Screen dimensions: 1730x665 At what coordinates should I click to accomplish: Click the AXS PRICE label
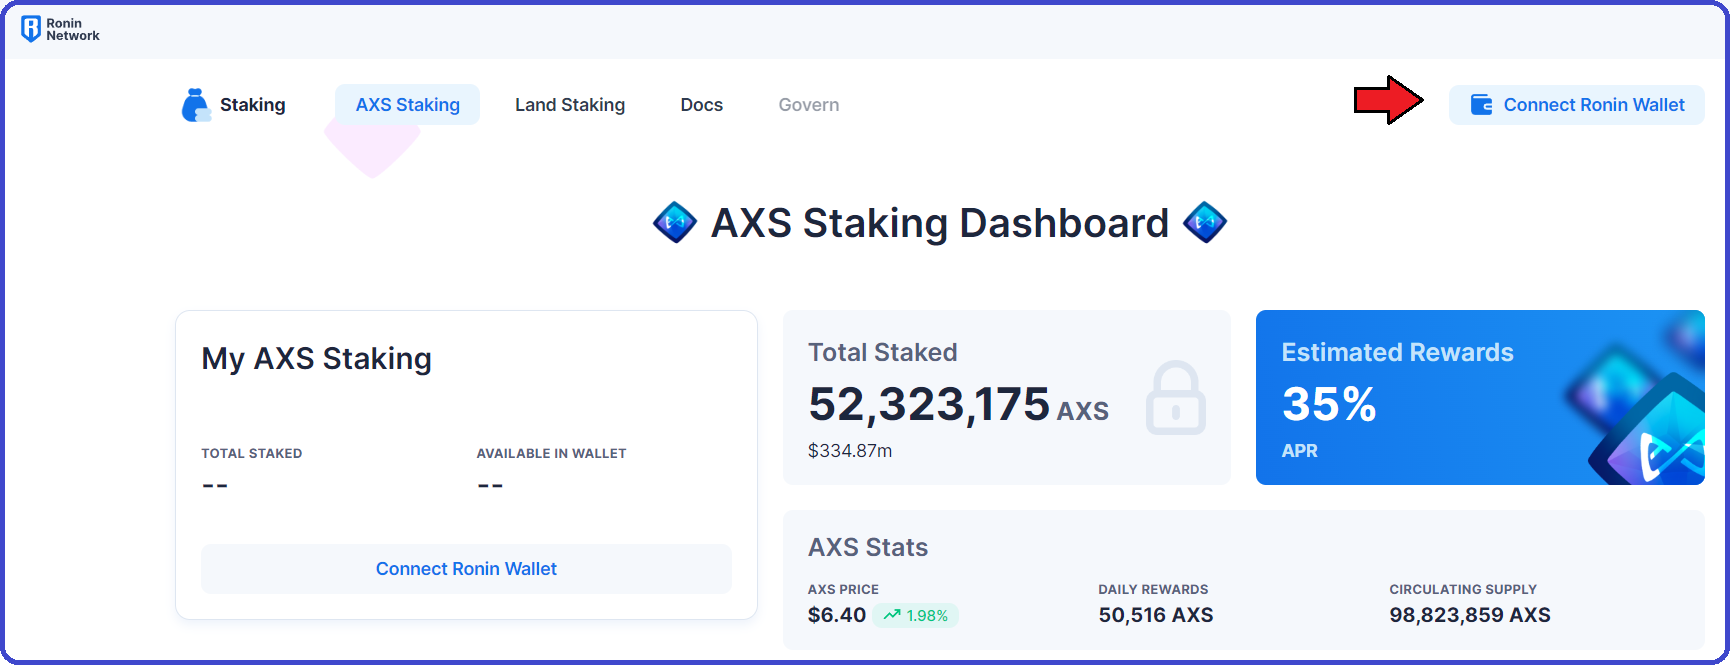click(x=843, y=589)
